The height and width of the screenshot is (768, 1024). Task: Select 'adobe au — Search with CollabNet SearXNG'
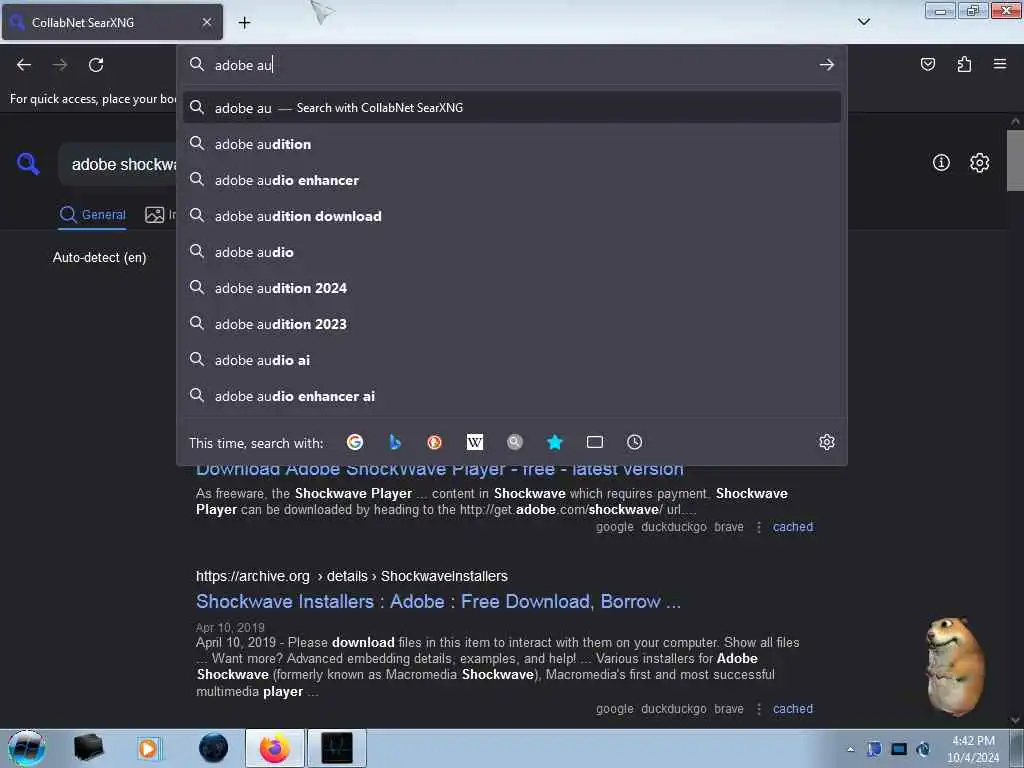click(x=512, y=108)
